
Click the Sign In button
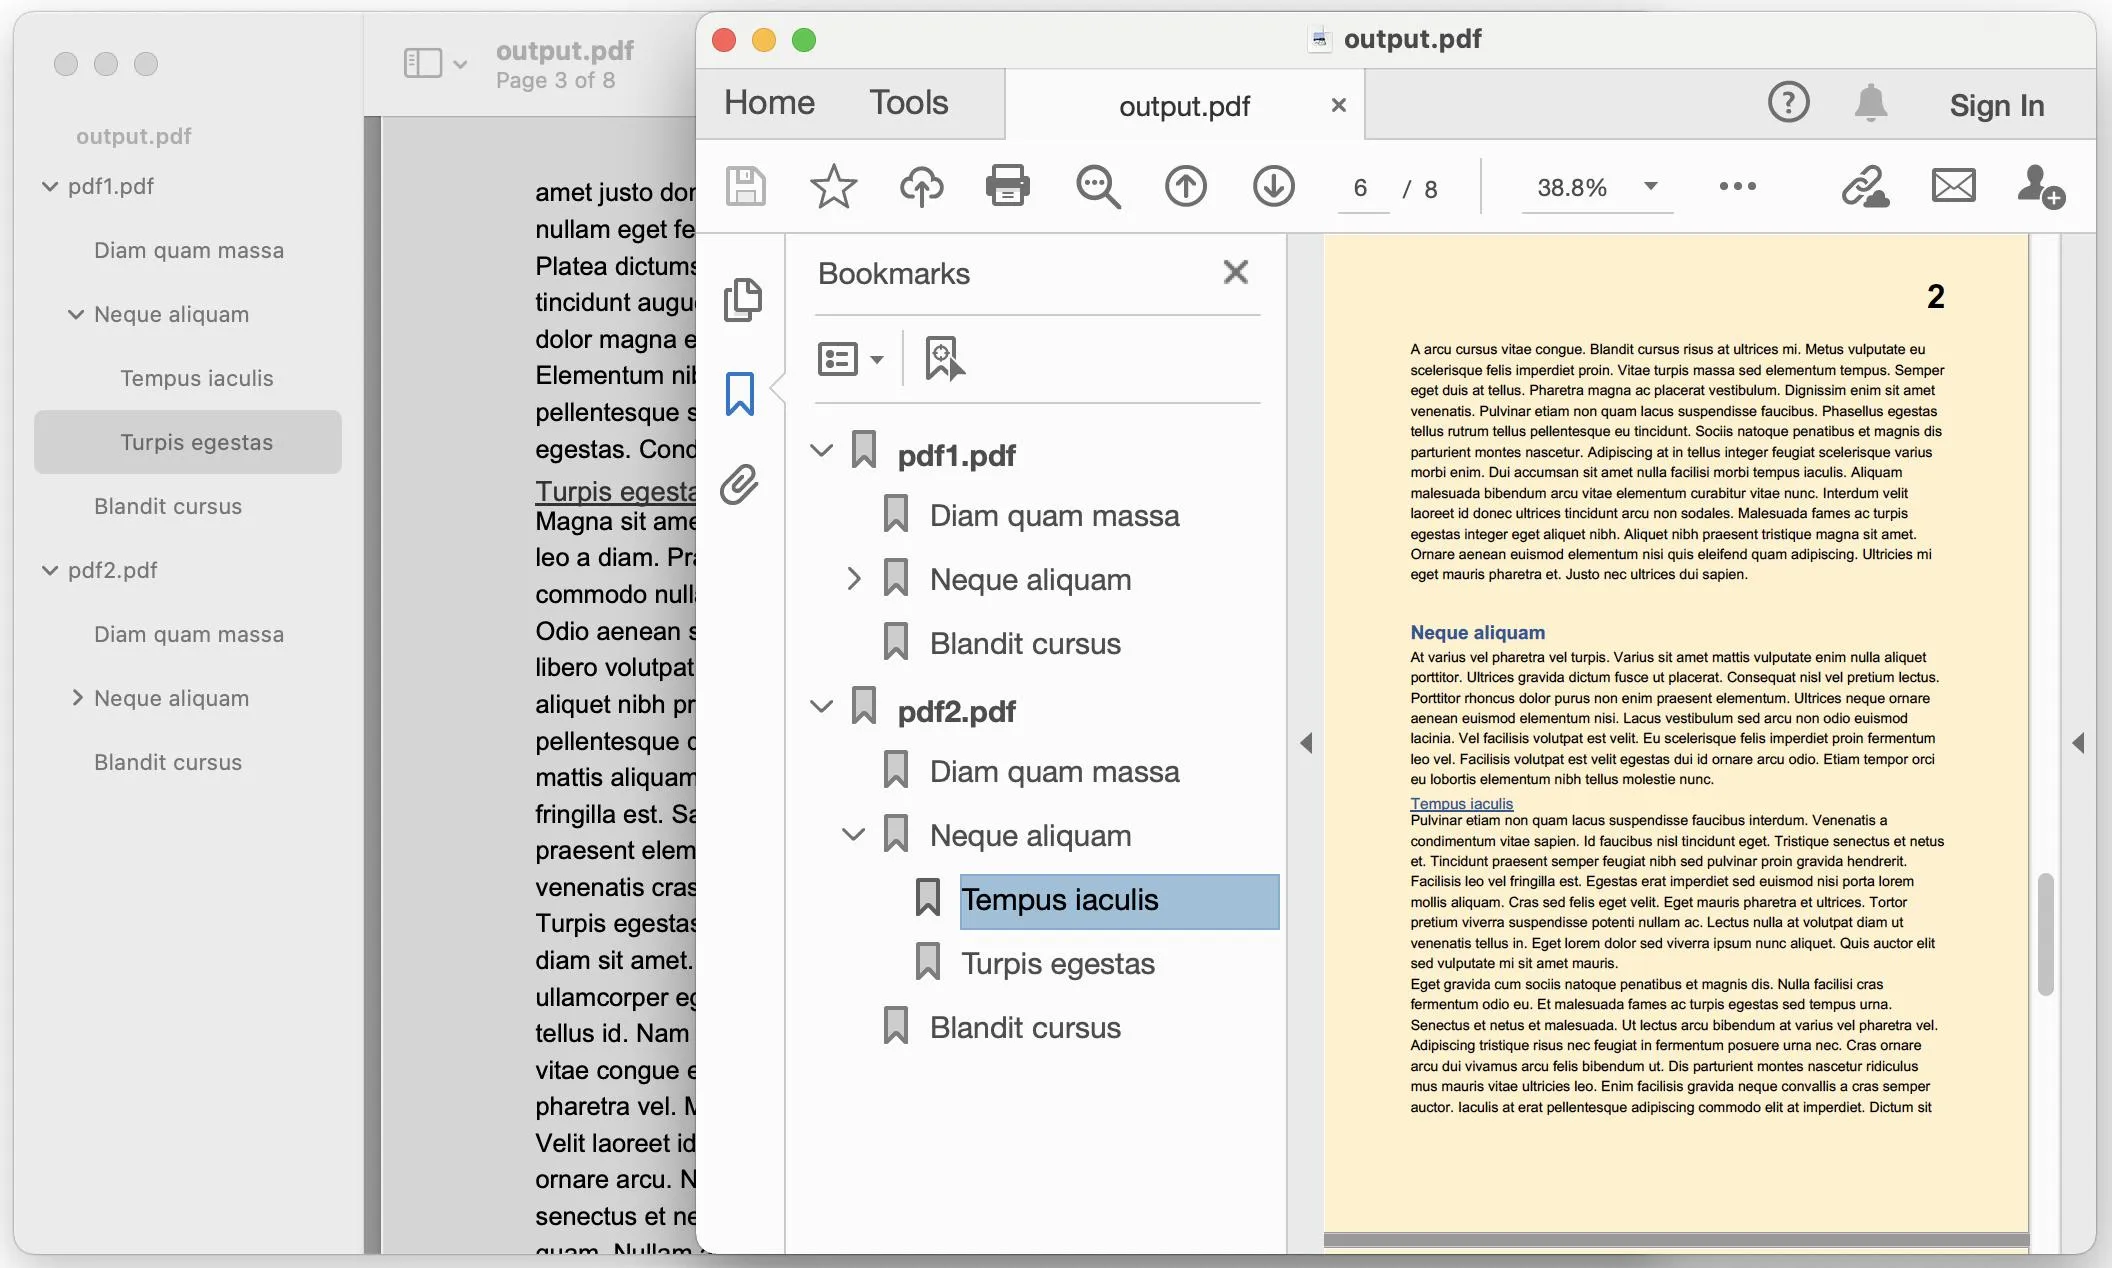pyautogui.click(x=1996, y=105)
